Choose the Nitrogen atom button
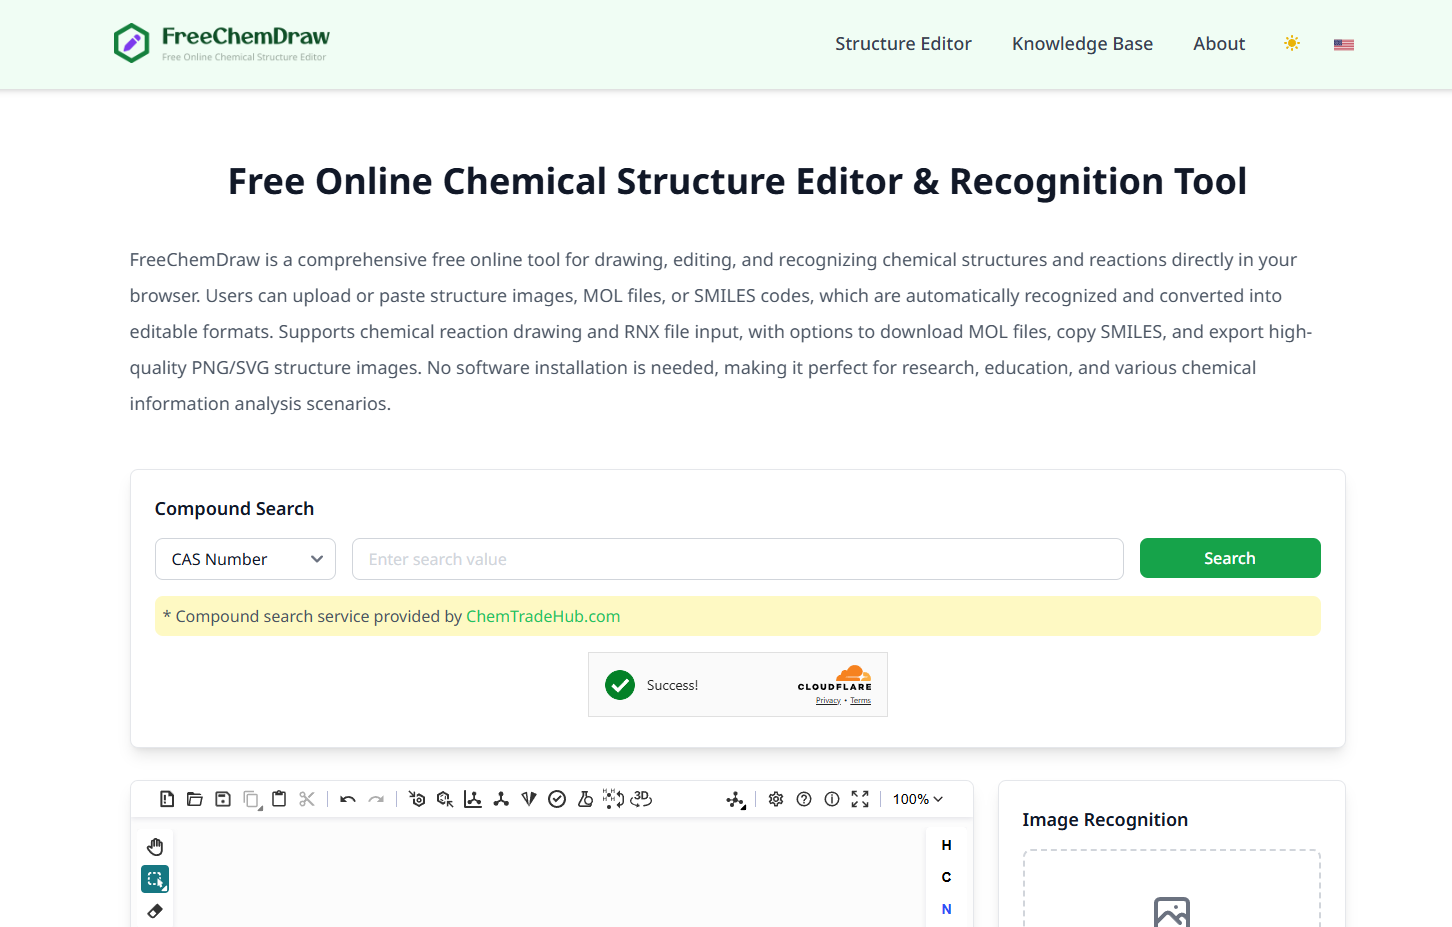Image resolution: width=1452 pixels, height=927 pixels. pos(946,909)
